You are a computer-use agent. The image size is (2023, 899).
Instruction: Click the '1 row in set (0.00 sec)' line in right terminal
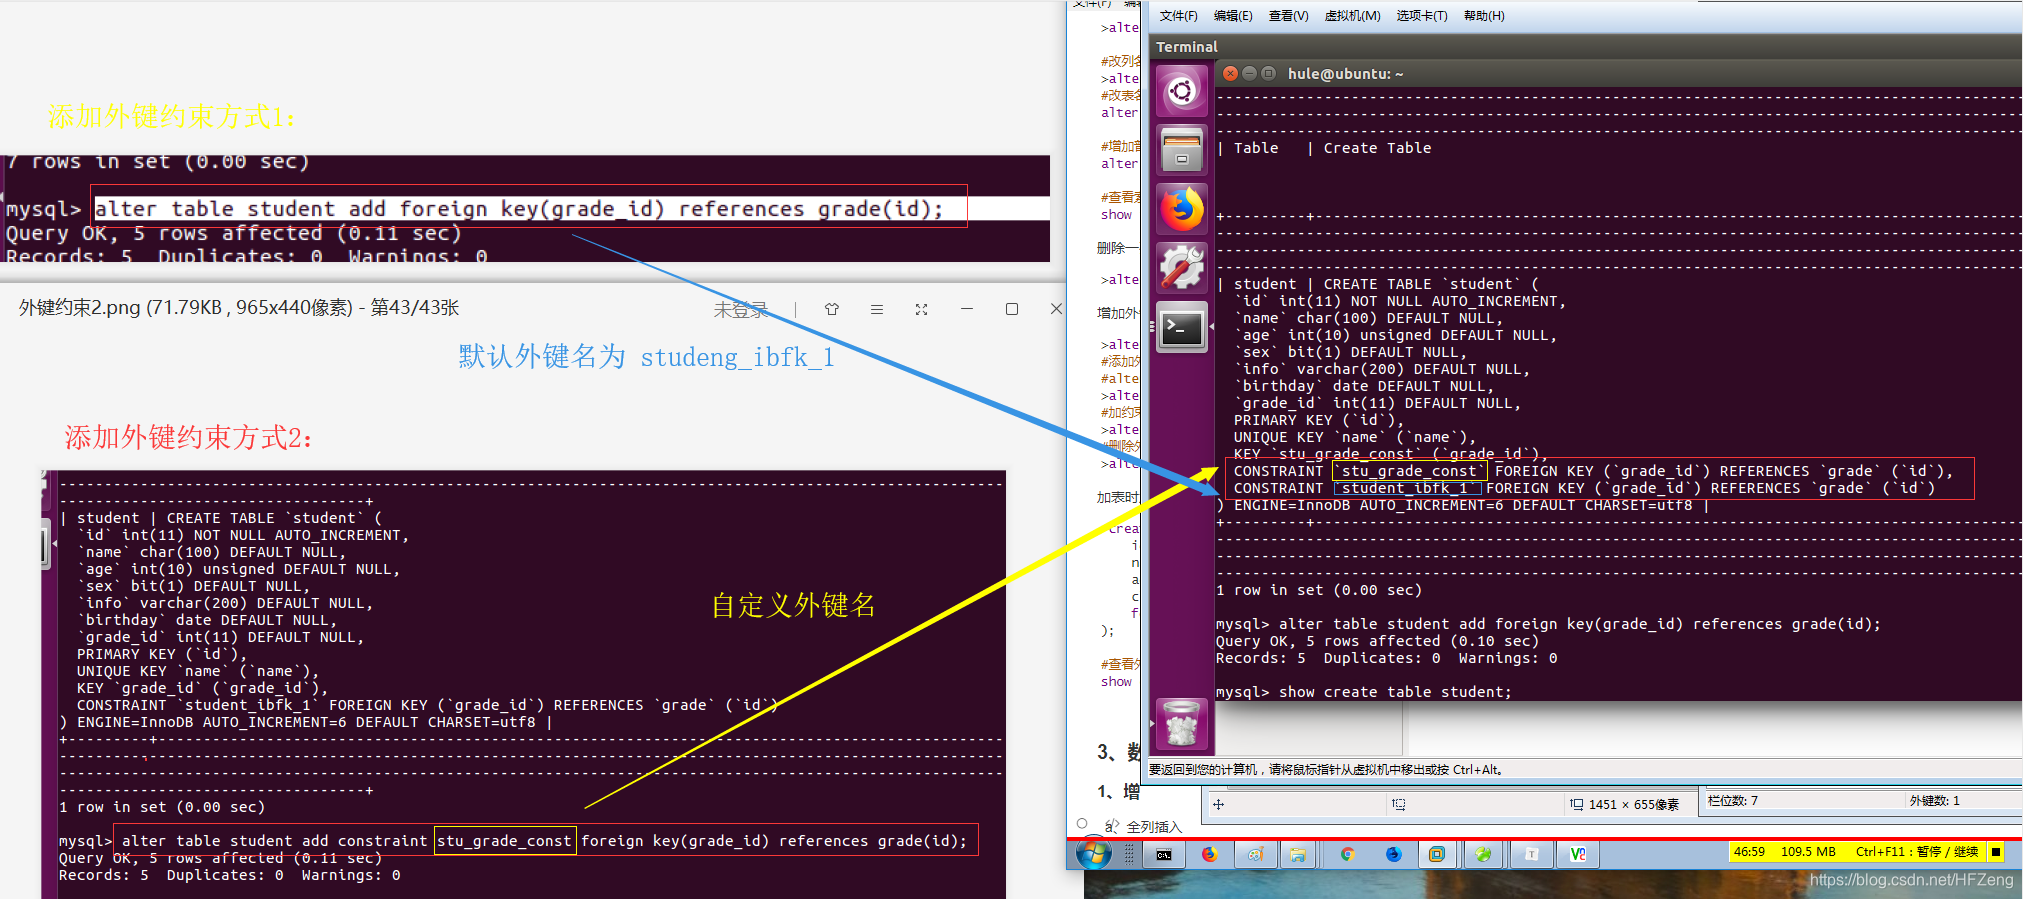[x=1318, y=590]
